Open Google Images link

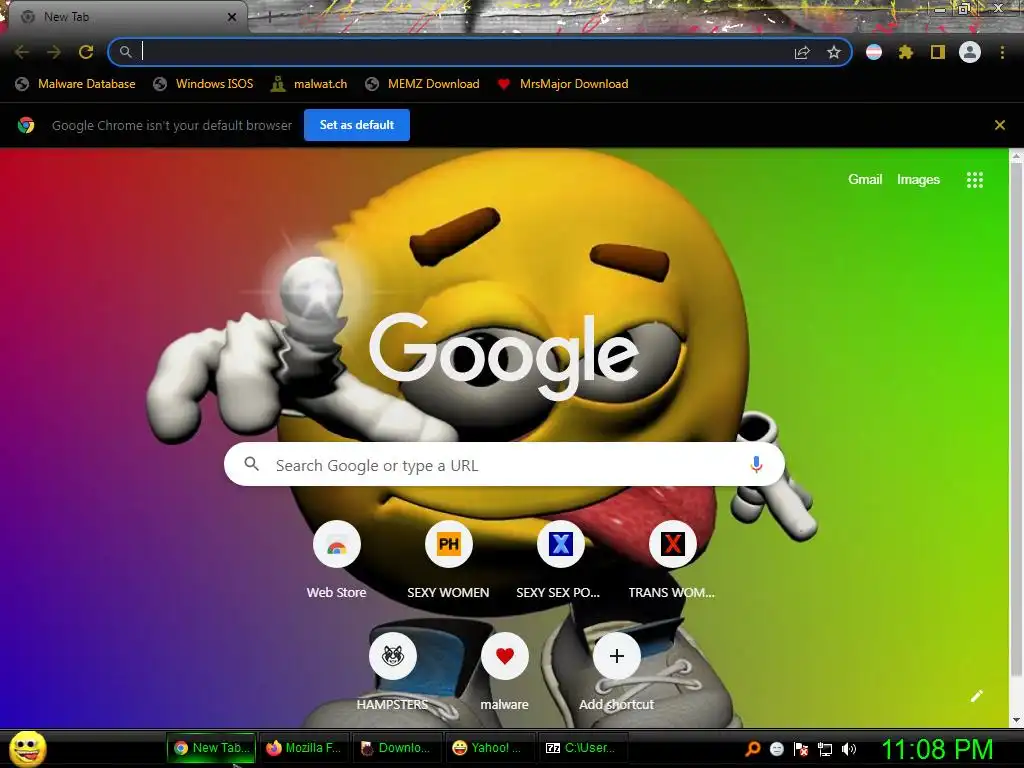point(918,180)
